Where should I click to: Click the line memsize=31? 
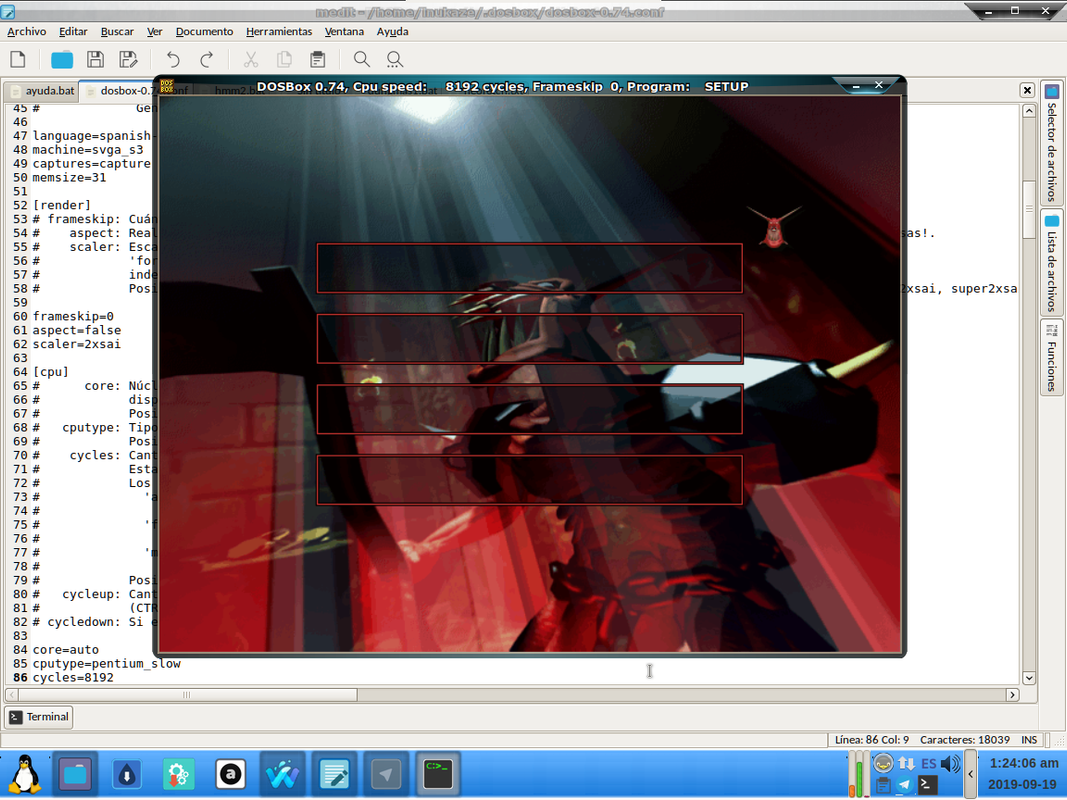click(69, 178)
